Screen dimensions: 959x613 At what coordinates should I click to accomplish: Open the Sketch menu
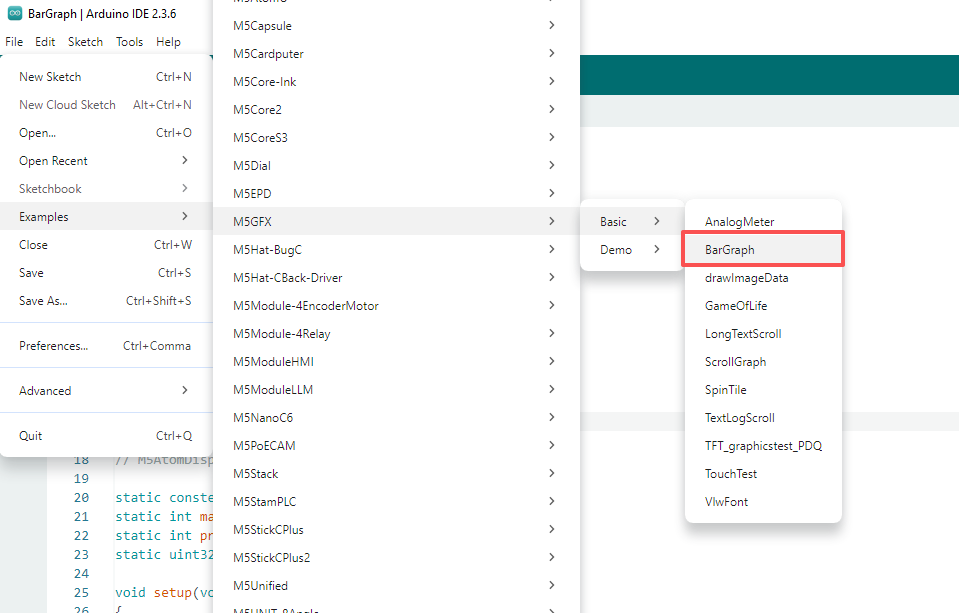(85, 42)
